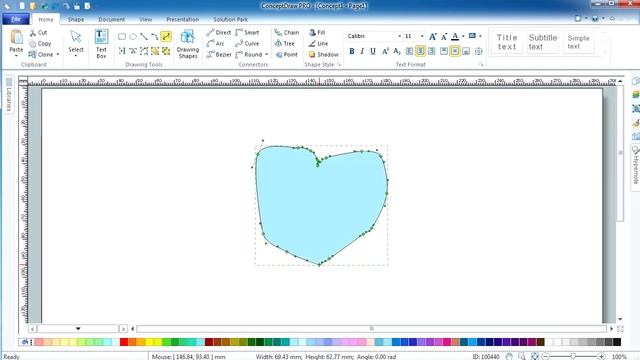Open the File menu
Screen dimensions: 640x360
(16, 19)
